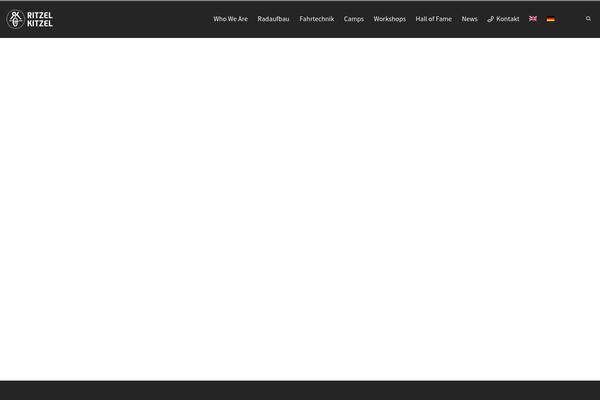Switch language to German via flag
Viewport: 600px width, 400px height.
550,19
